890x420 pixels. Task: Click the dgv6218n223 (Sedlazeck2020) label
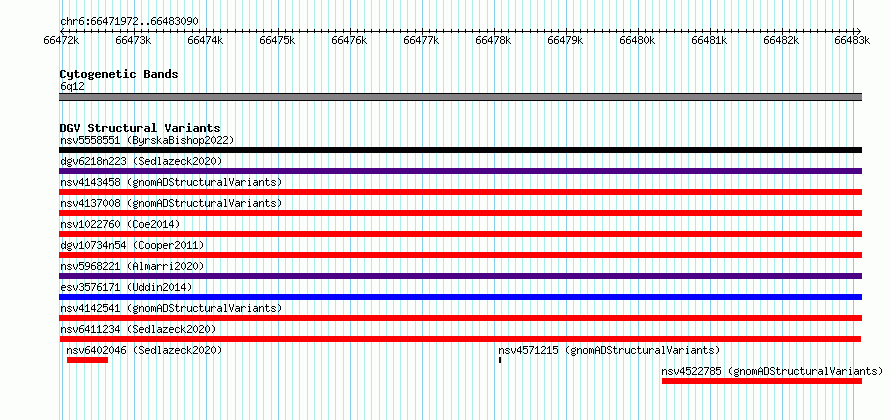(x=141, y=161)
